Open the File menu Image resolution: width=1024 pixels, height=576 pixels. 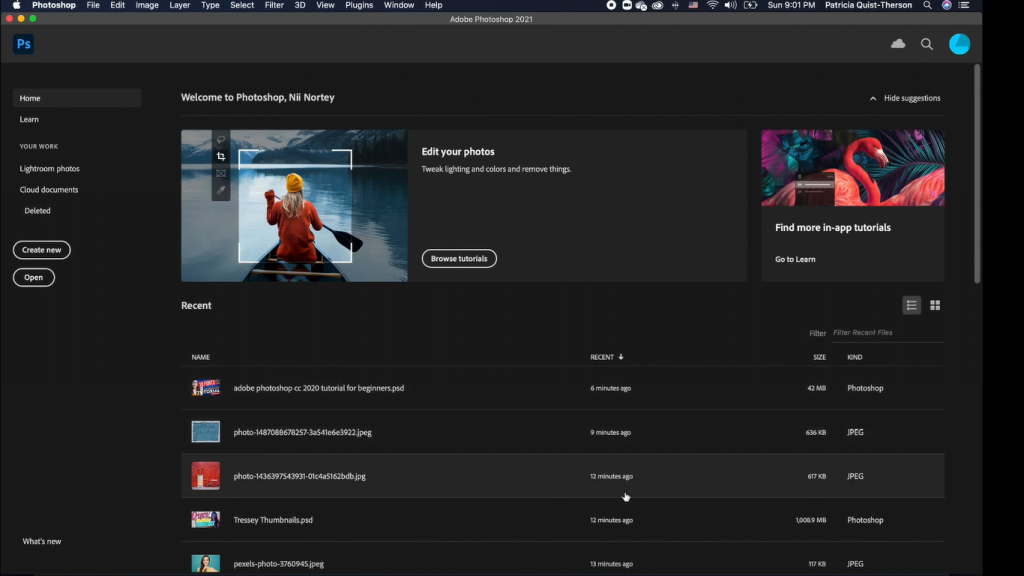click(x=93, y=5)
